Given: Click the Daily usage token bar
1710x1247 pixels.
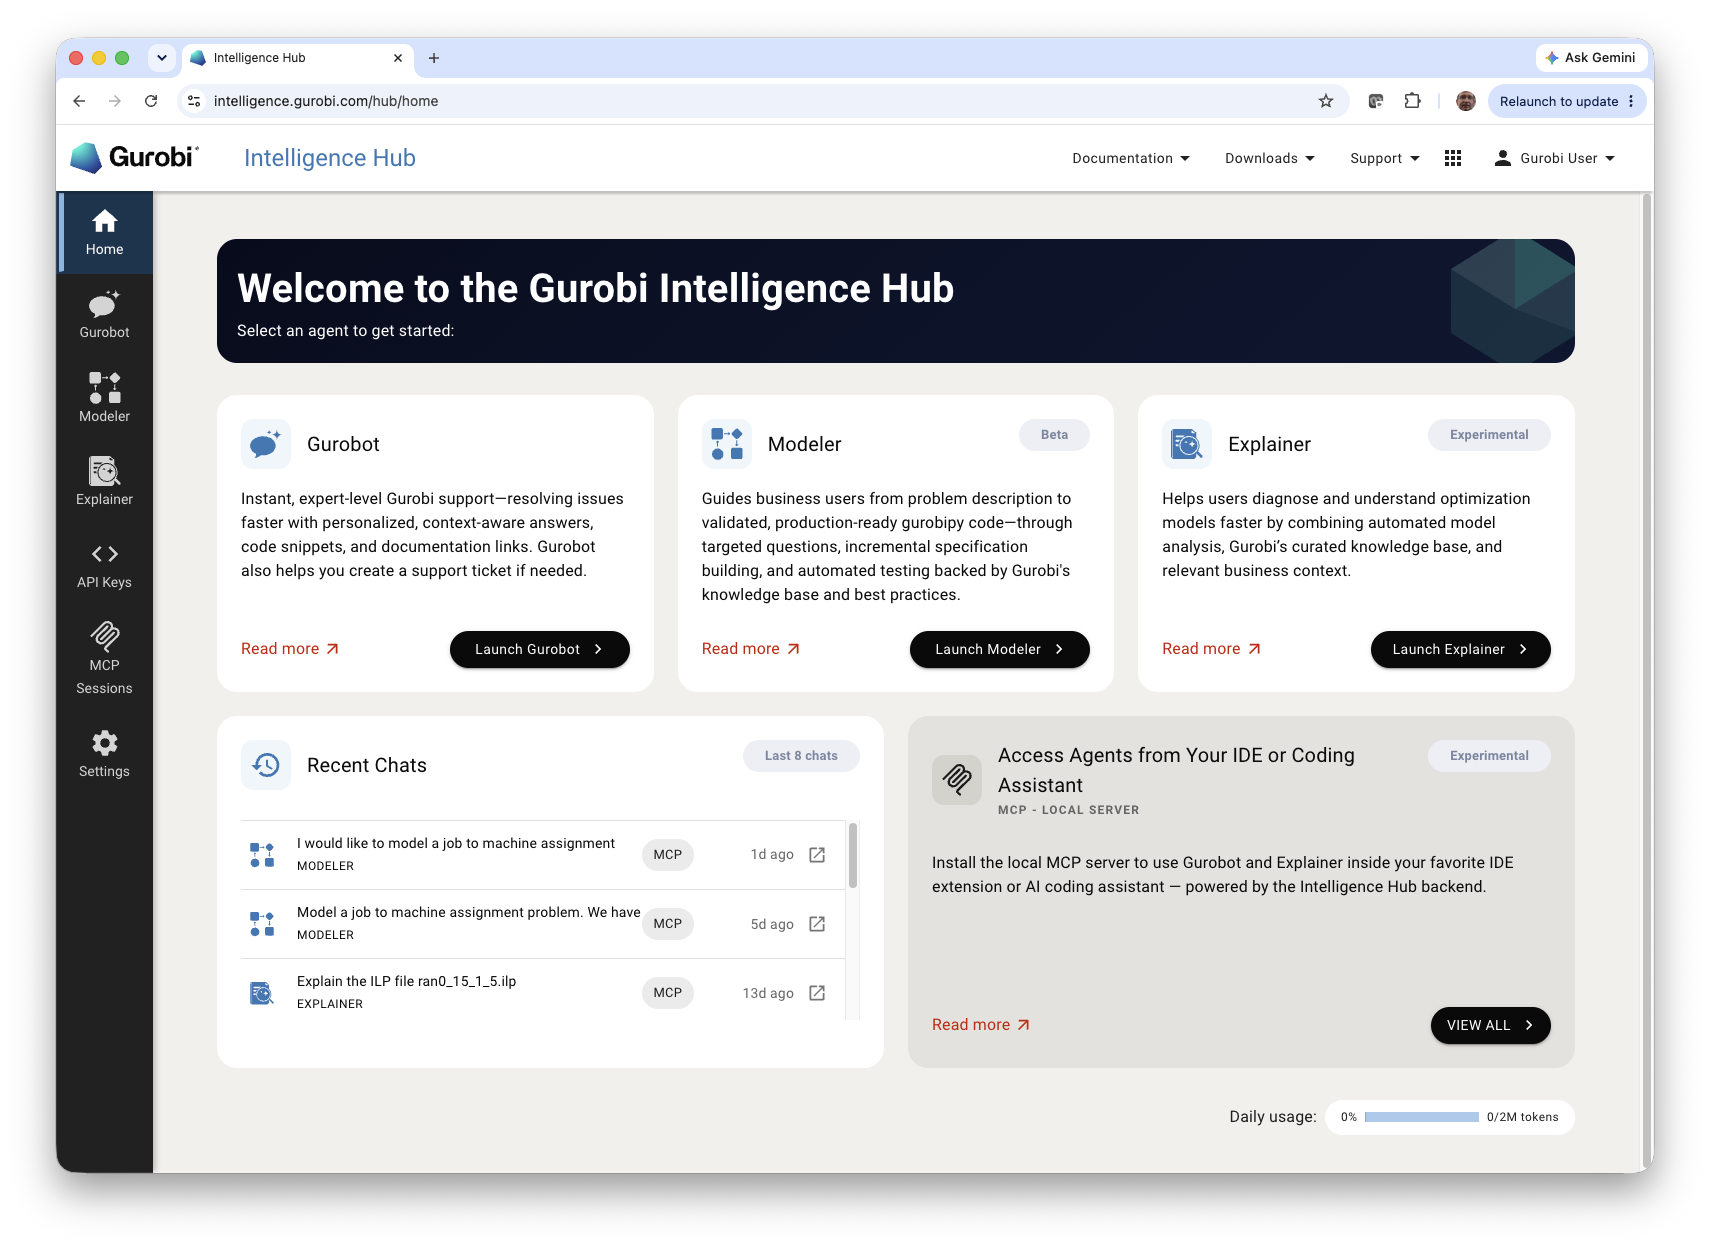Looking at the screenshot, I should click(1421, 1117).
